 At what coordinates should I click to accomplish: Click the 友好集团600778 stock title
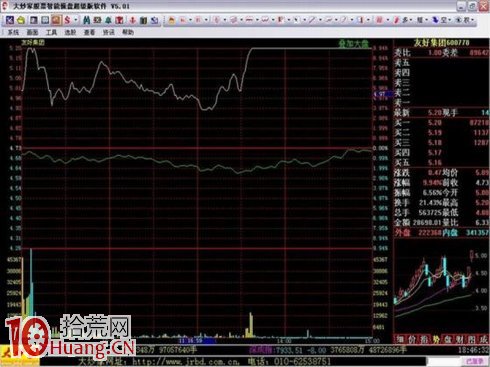(x=441, y=43)
